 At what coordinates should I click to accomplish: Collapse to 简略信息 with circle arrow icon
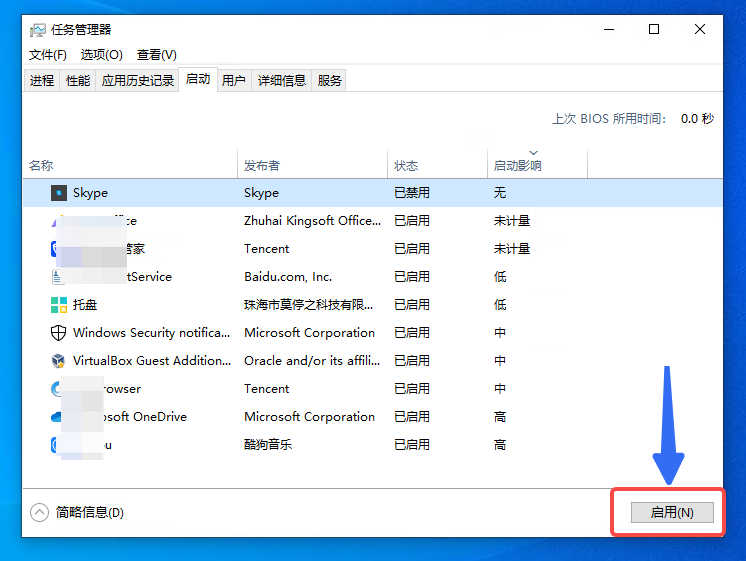pyautogui.click(x=39, y=512)
